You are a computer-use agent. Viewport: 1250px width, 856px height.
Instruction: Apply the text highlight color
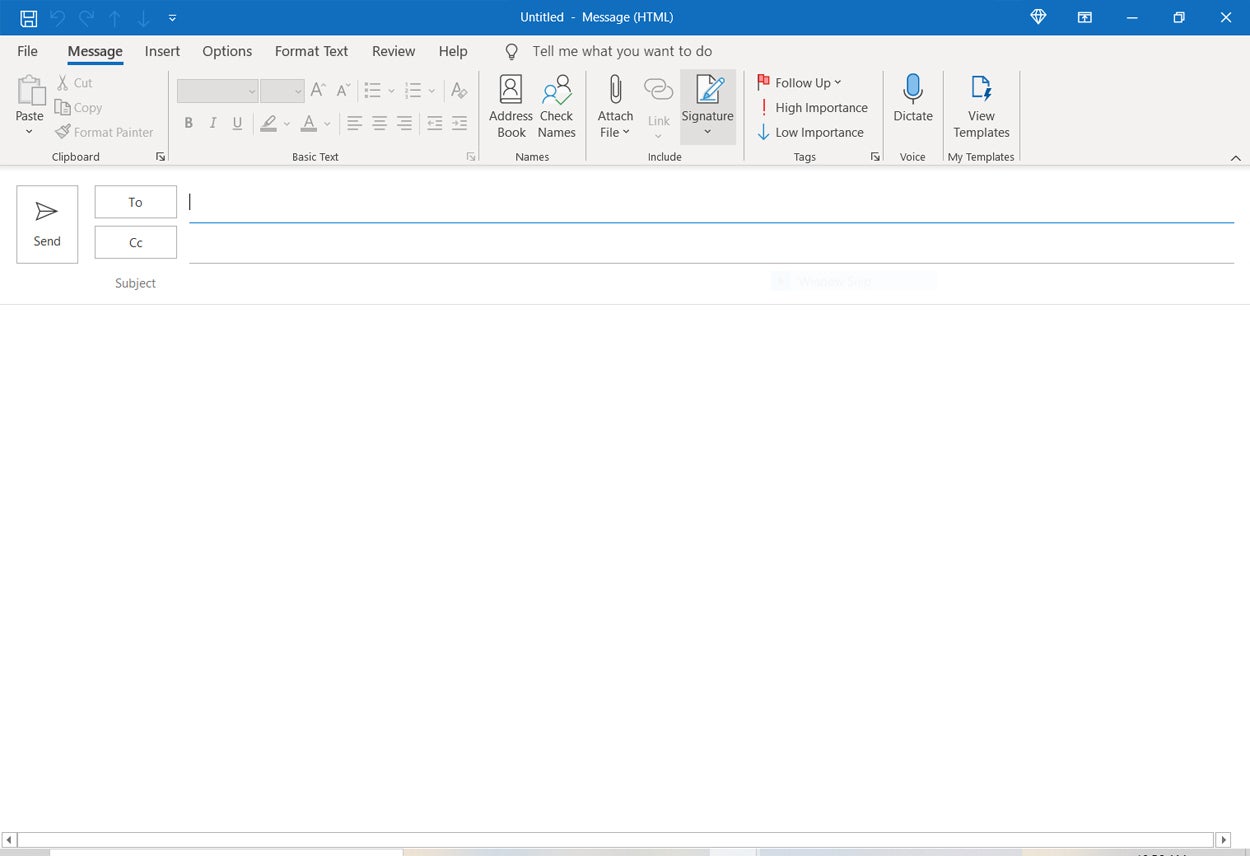(x=268, y=123)
